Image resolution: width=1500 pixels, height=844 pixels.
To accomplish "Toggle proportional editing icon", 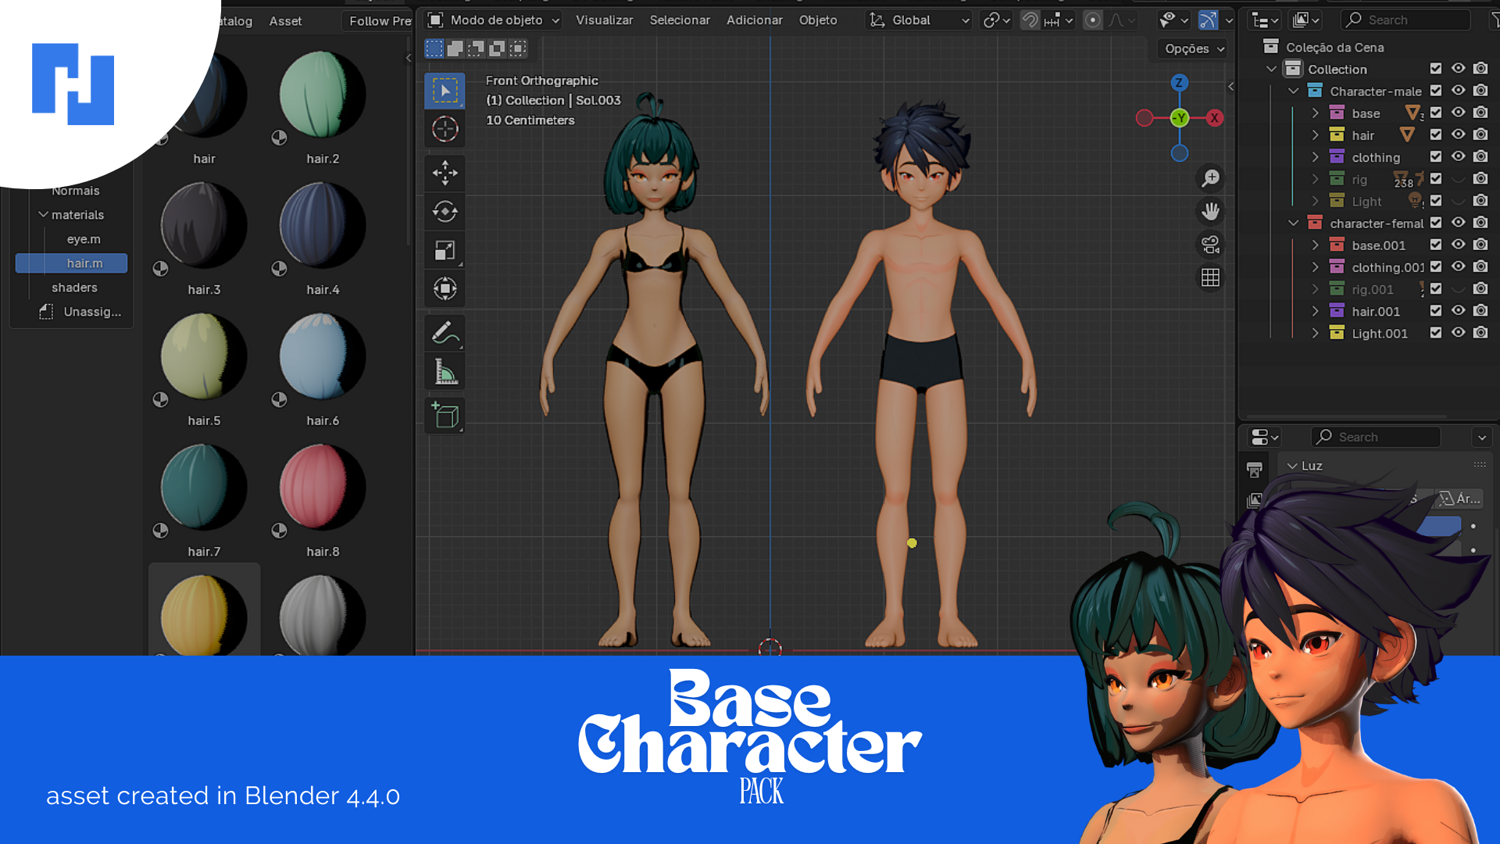I will click(1093, 20).
